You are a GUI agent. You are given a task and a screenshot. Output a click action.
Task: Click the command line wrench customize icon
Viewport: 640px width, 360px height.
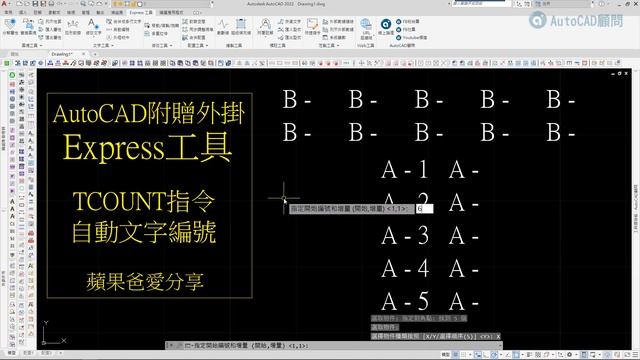pos(179,345)
